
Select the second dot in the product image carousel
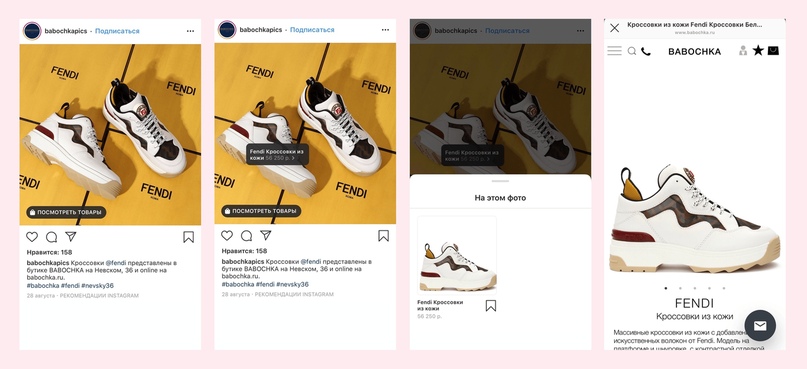click(680, 288)
